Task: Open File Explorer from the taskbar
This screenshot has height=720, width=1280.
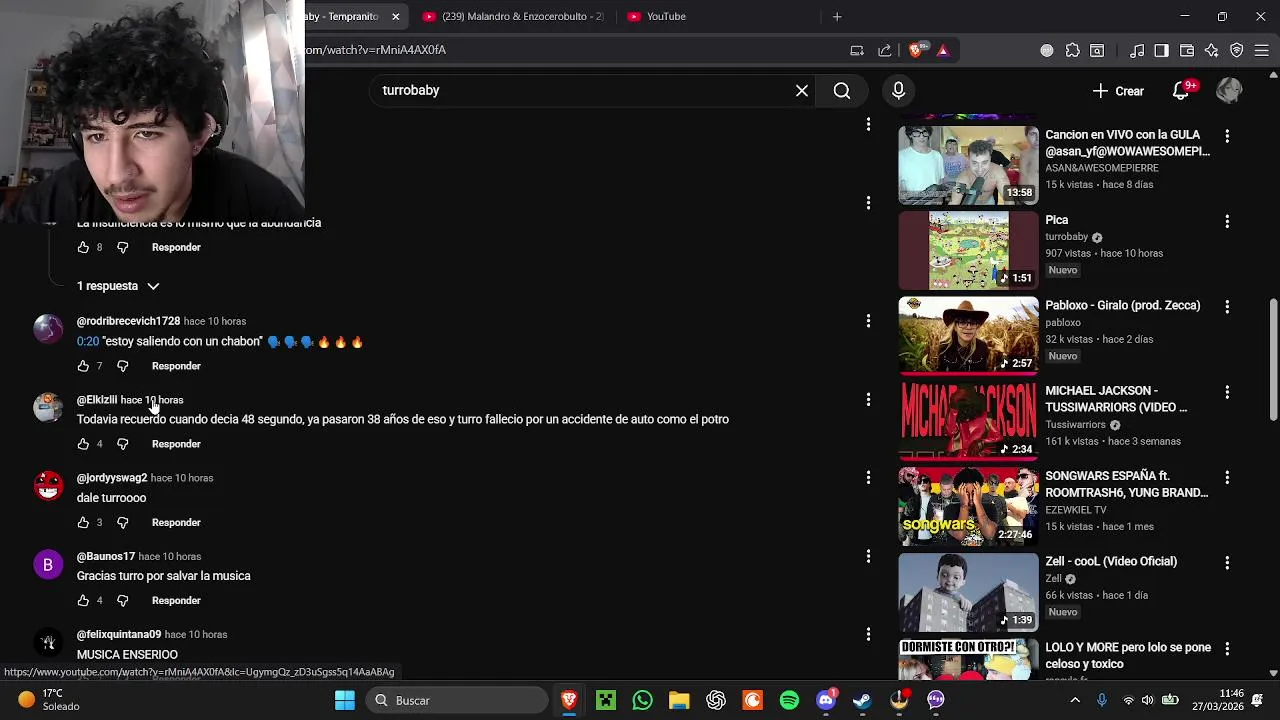Action: coord(679,701)
